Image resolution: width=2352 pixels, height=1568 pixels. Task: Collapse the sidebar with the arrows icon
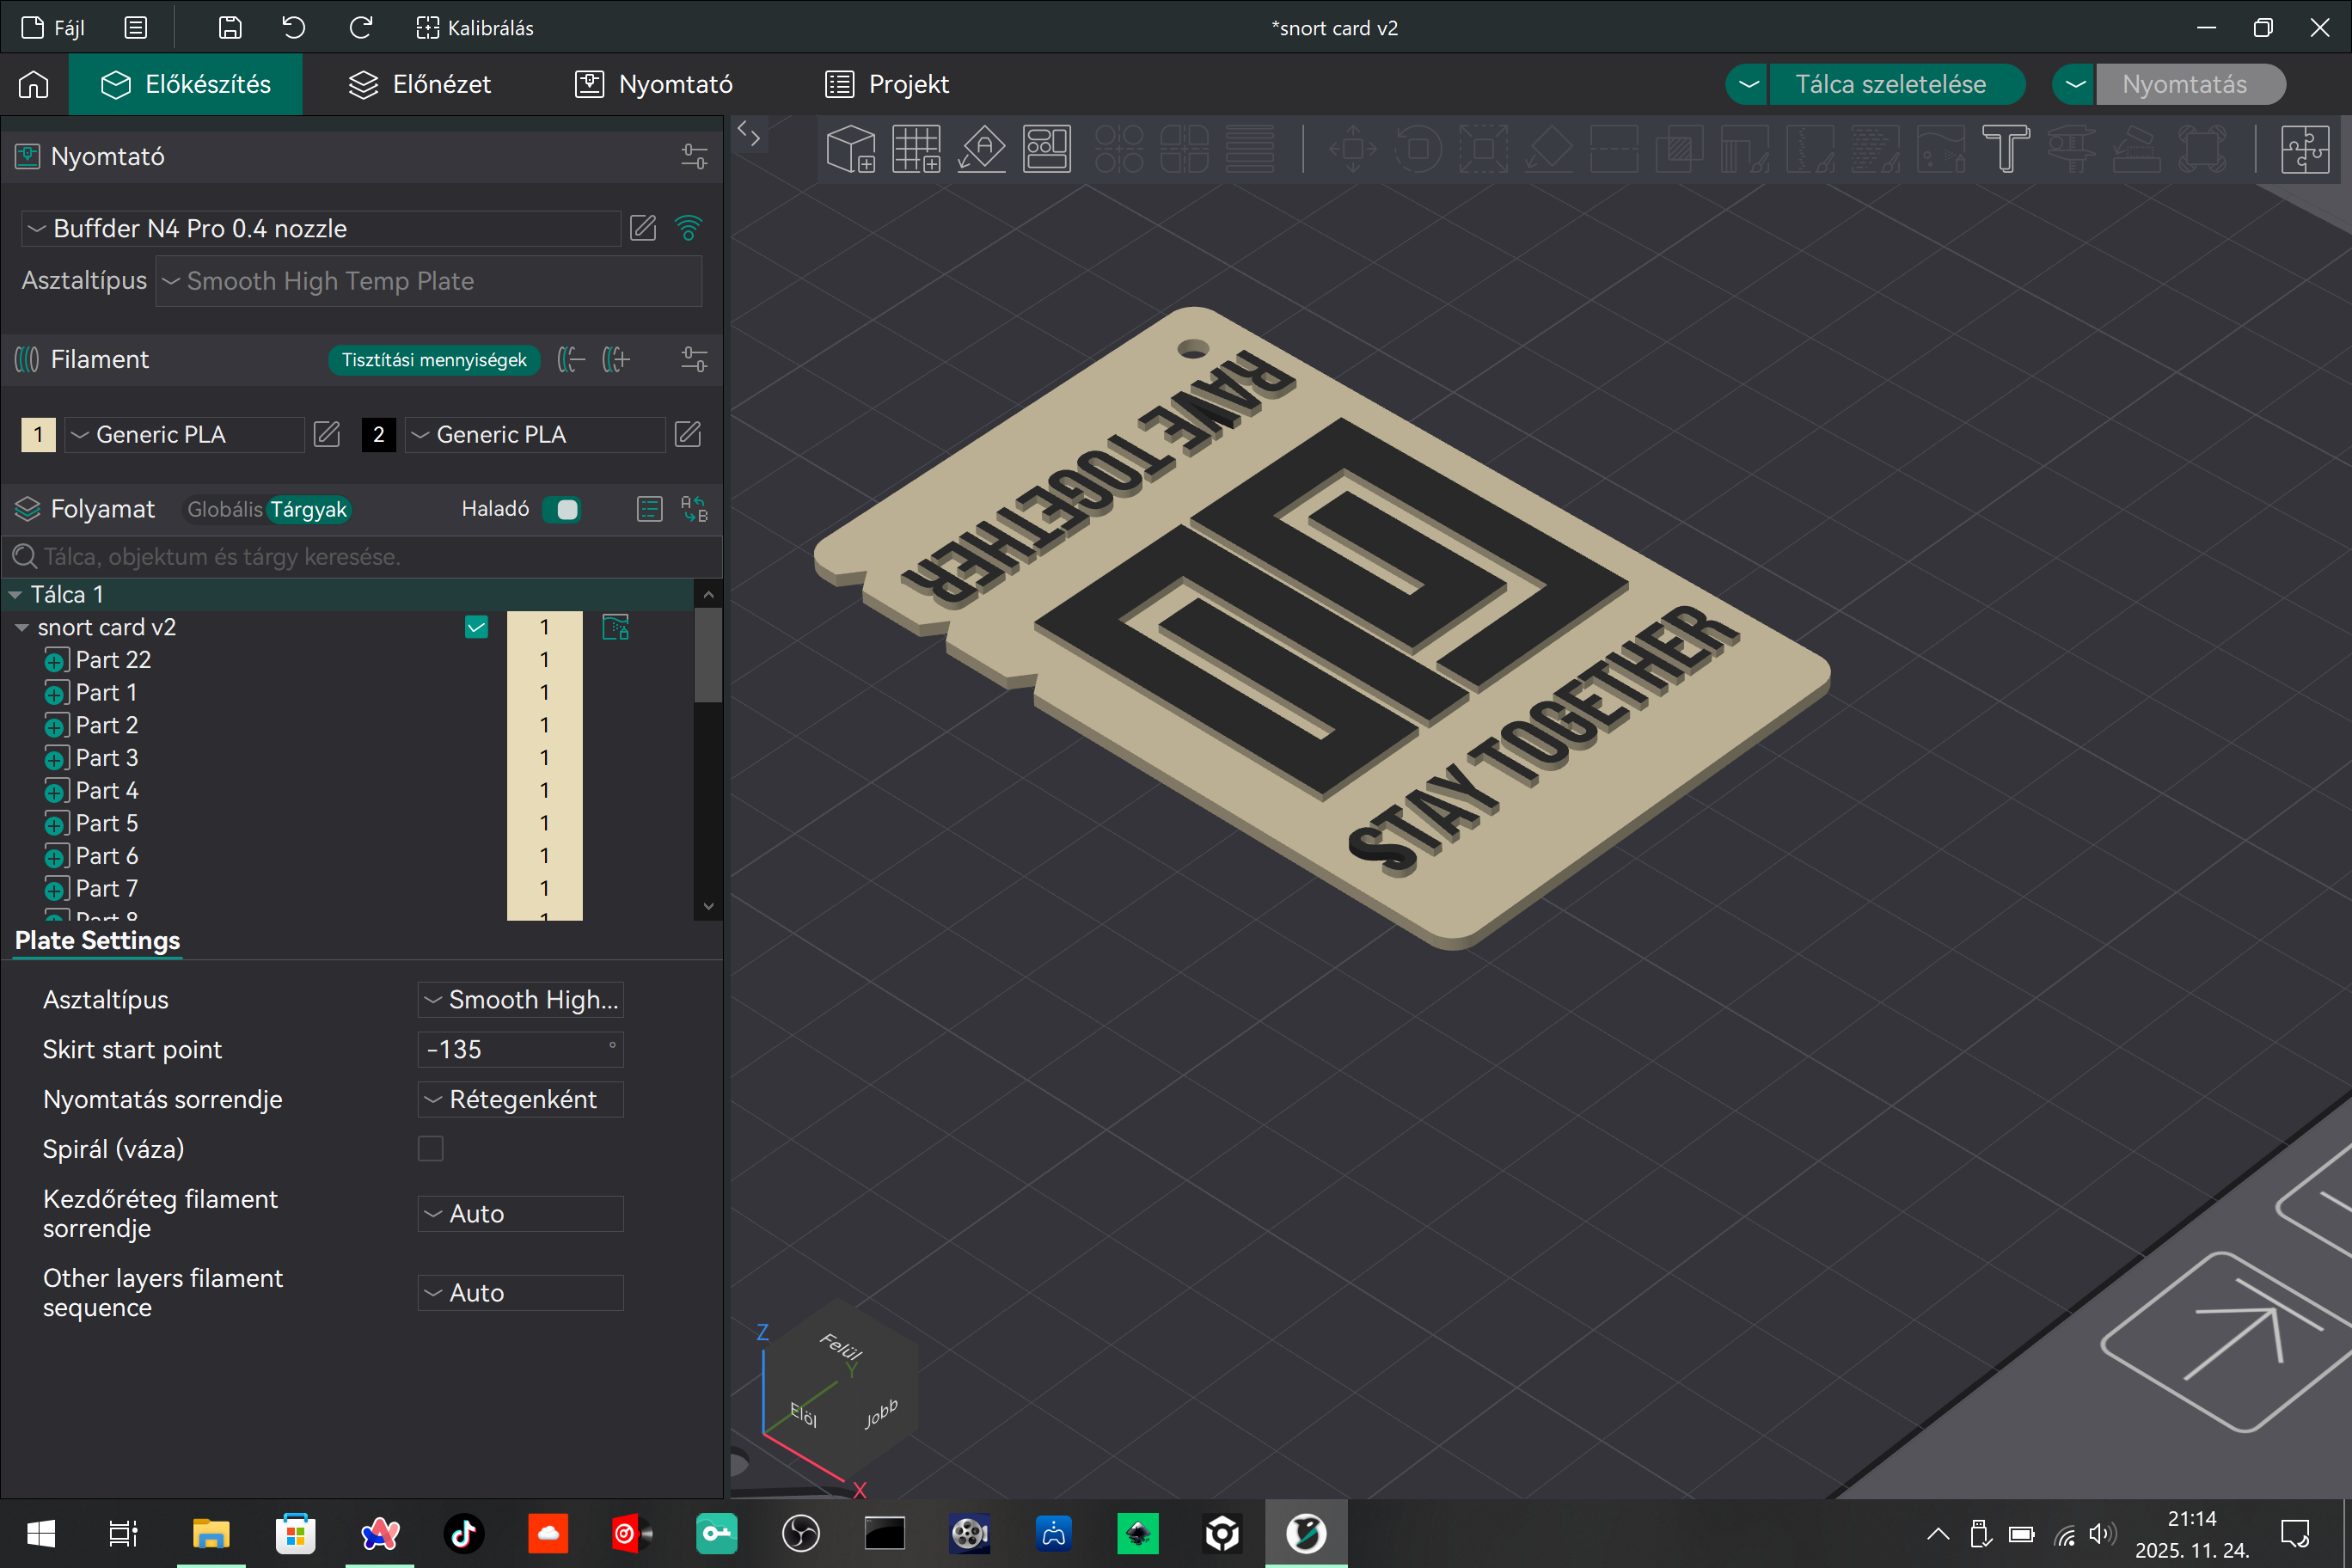pos(749,132)
